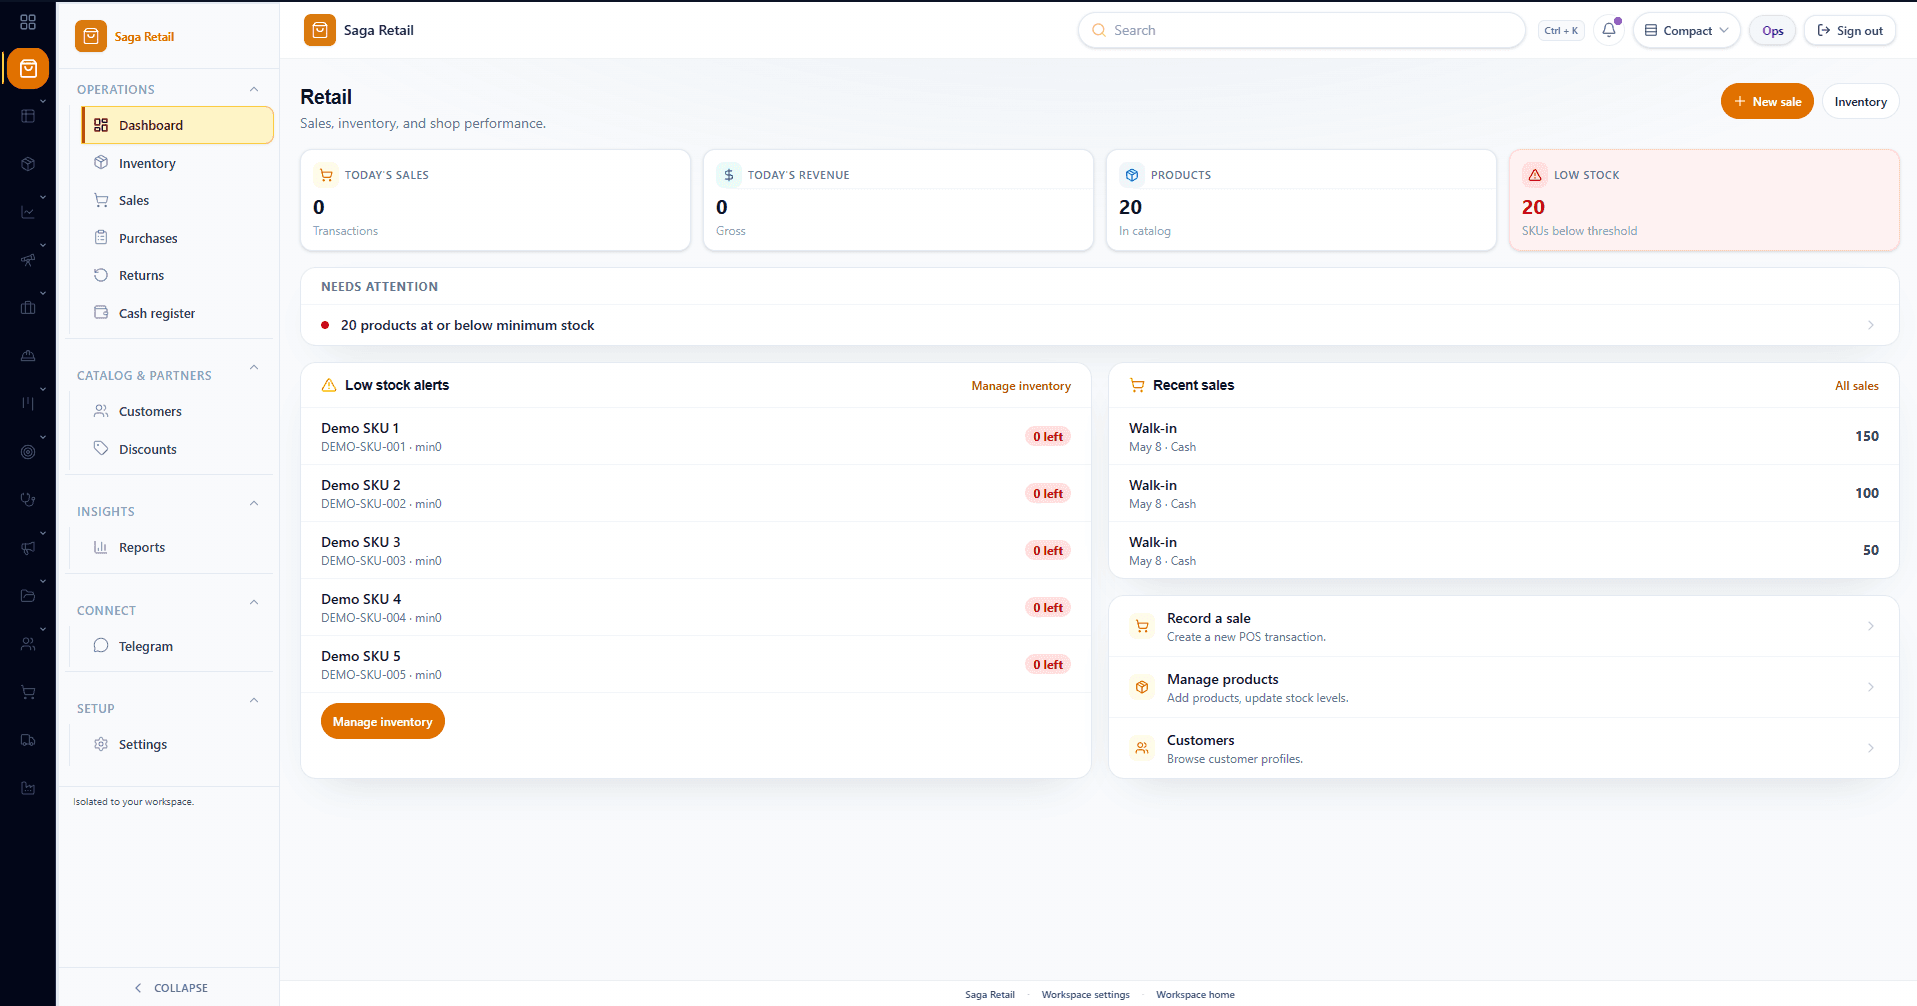
Task: Open the Customers quick action card
Action: 1503,748
